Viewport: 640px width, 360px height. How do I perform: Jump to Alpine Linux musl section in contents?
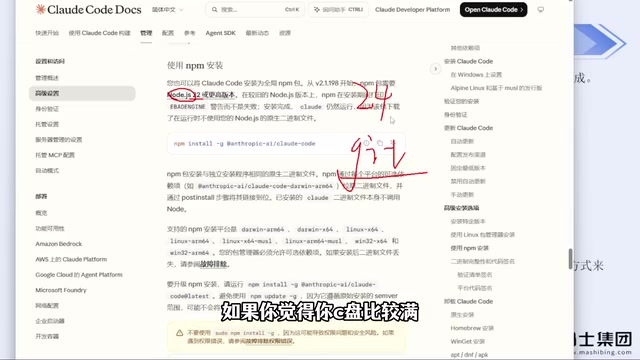(496, 88)
